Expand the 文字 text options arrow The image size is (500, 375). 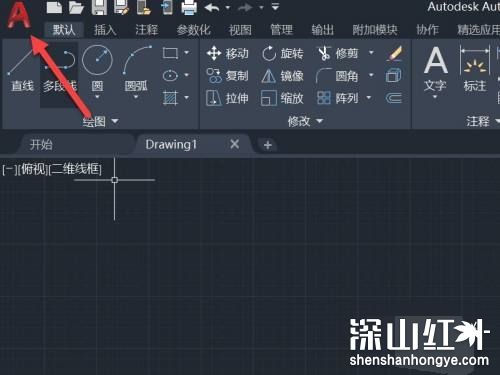435,97
